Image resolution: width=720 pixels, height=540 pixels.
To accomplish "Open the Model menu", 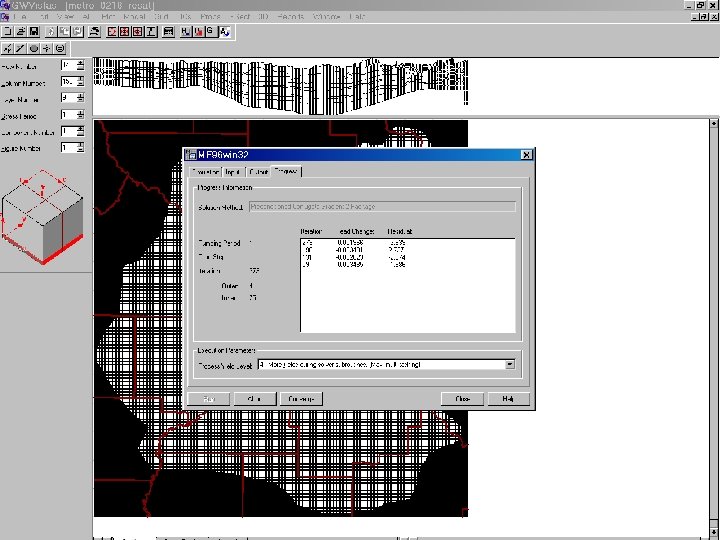I will coord(135,17).
